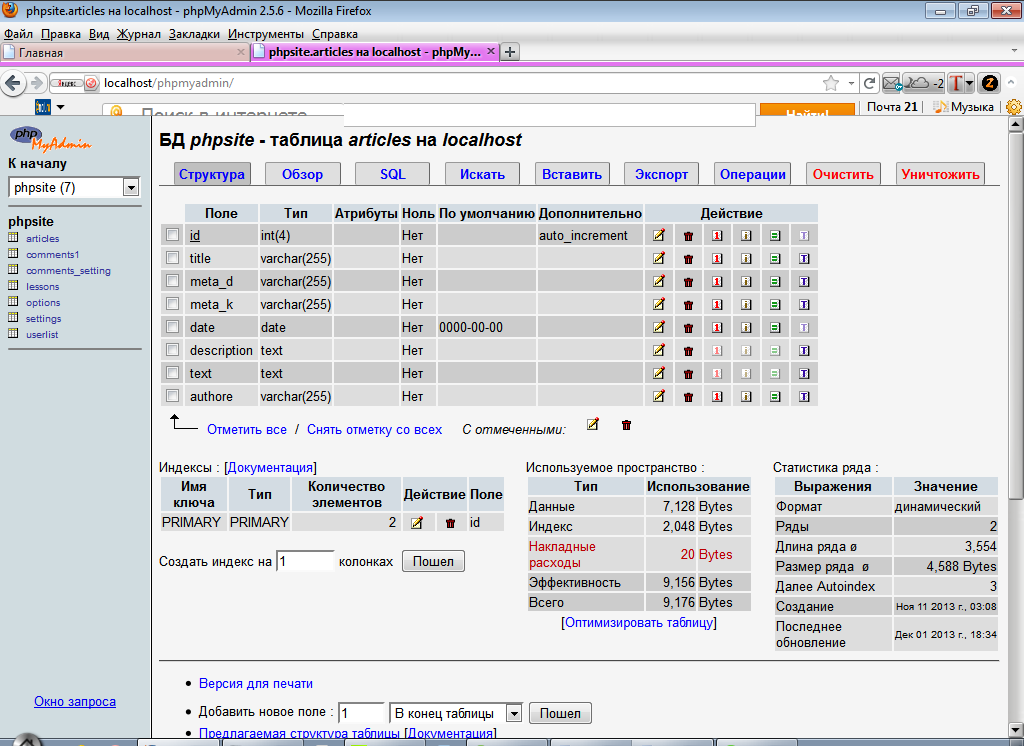Screen dimensions: 1024x746
Task: Open the Операции tab
Action: click(x=752, y=174)
